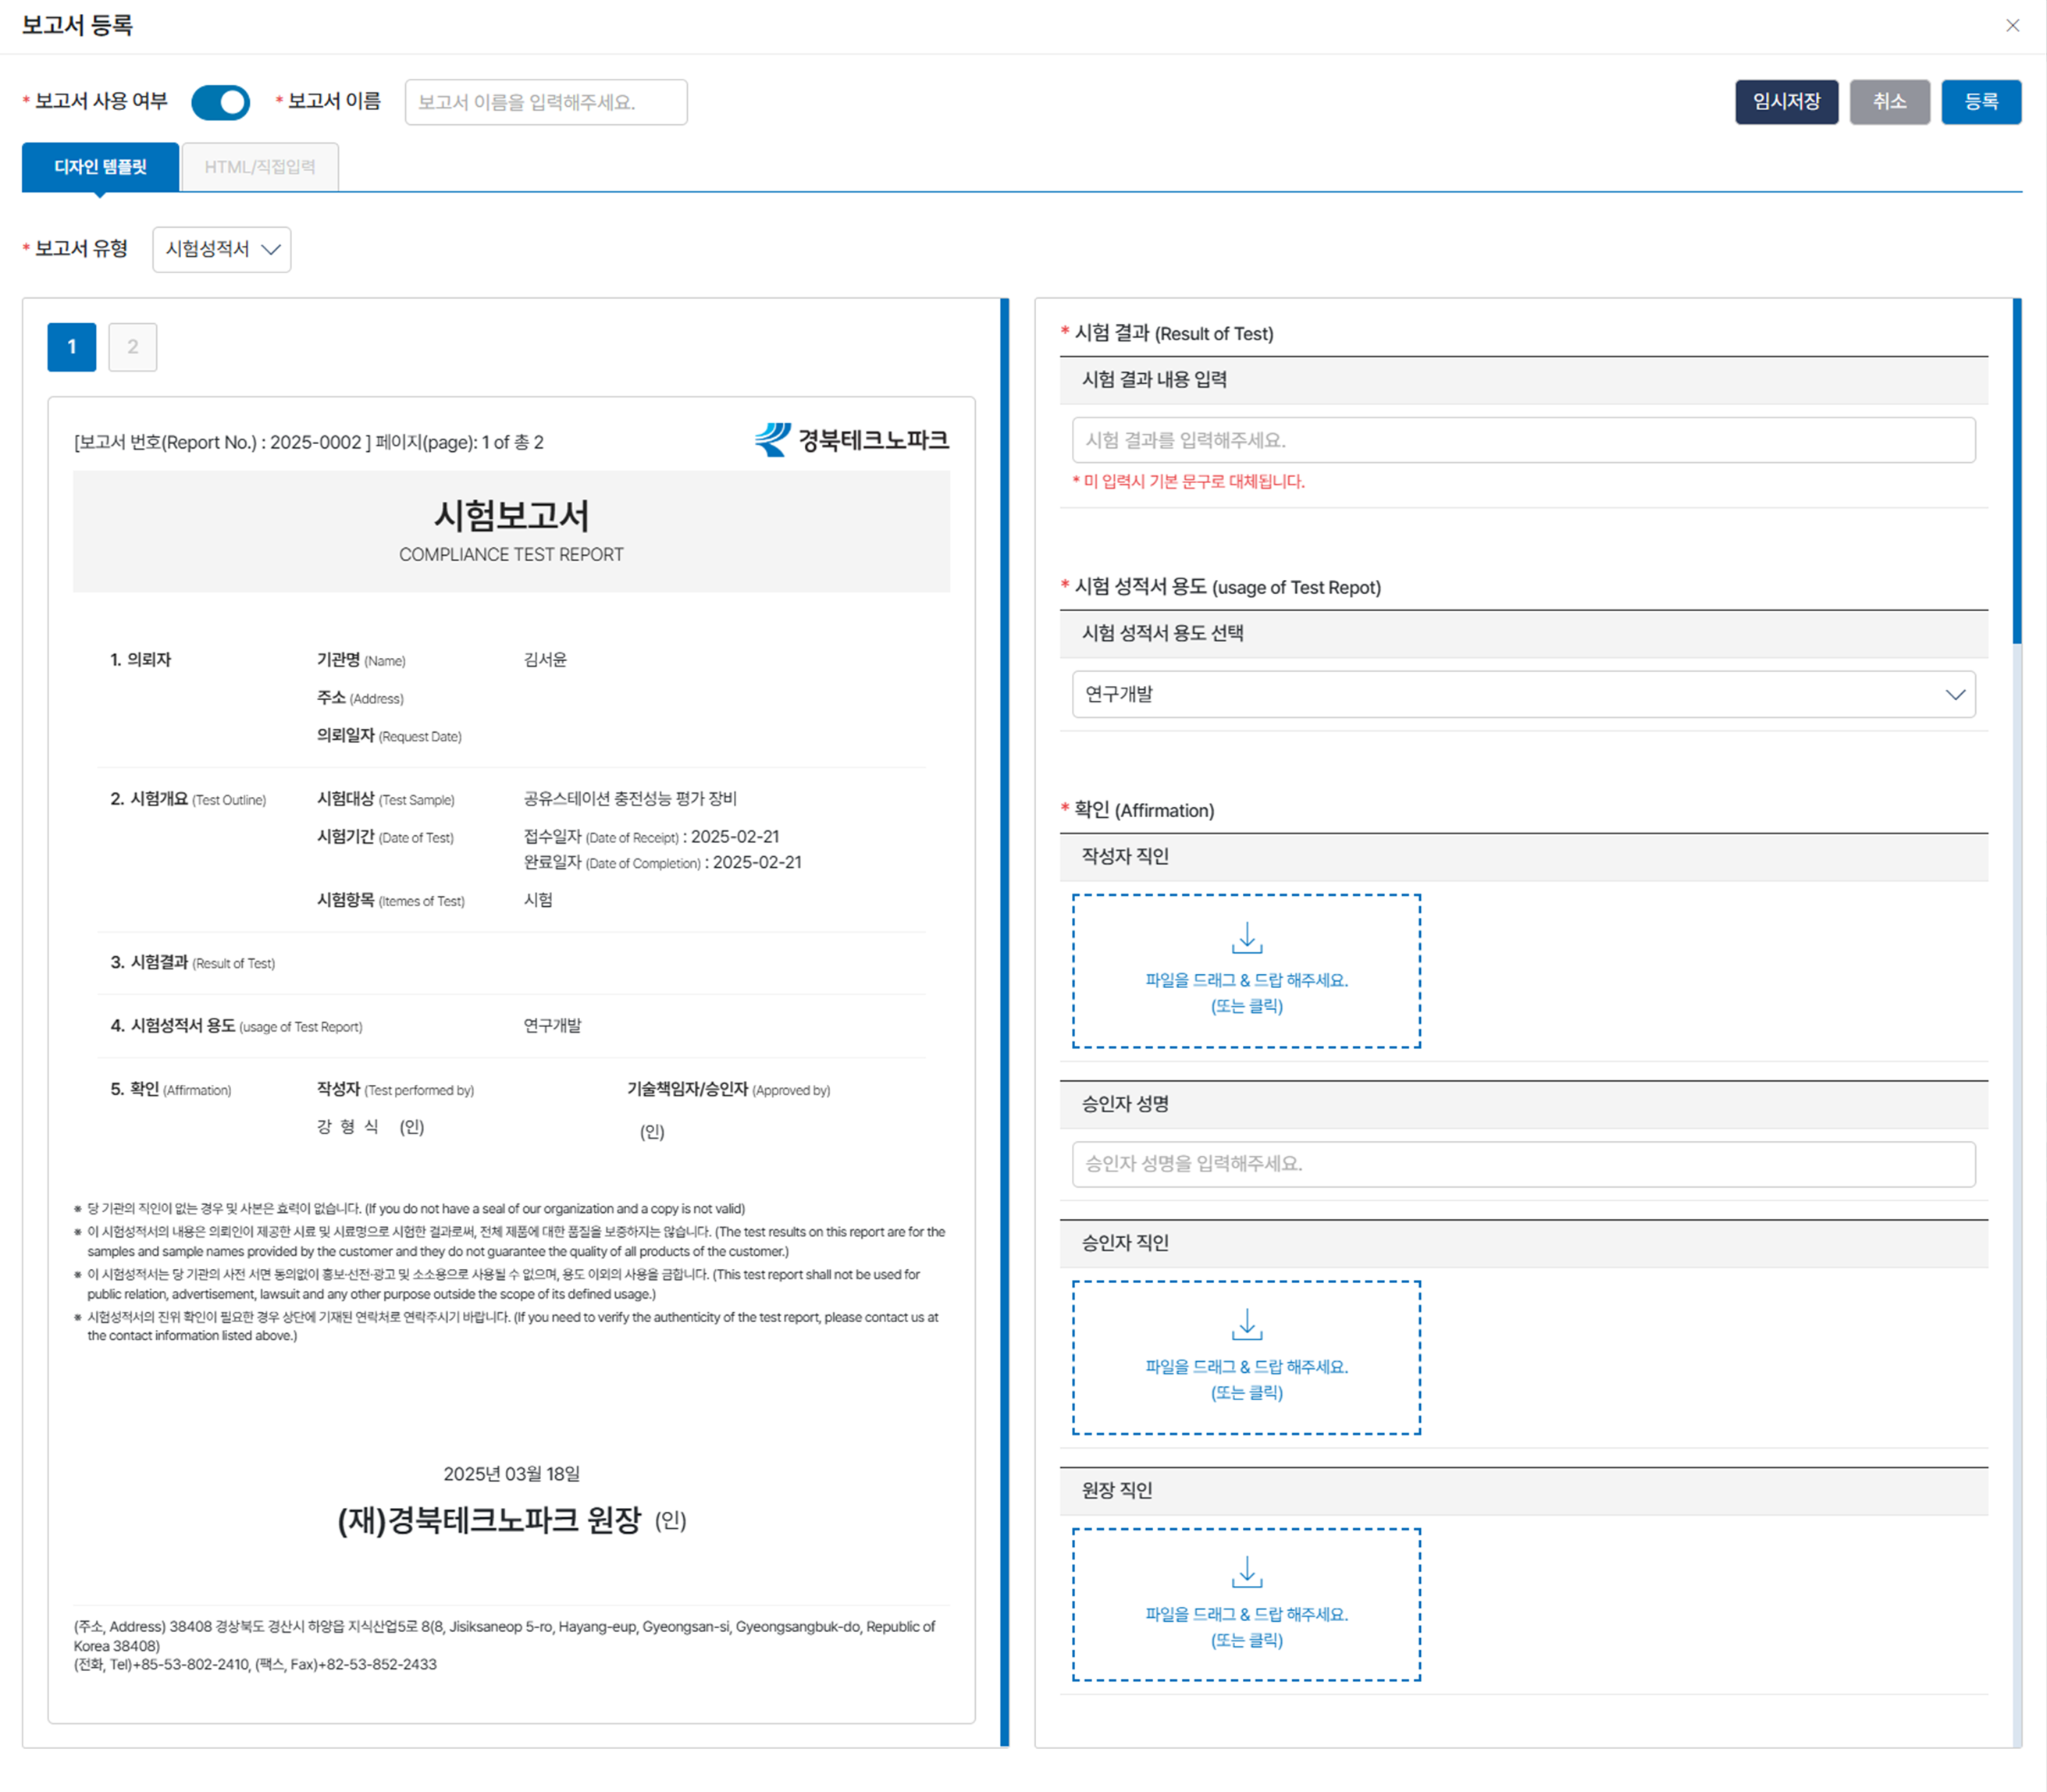
Task: Open the 보고서 유형 dropdown
Action: click(x=221, y=249)
